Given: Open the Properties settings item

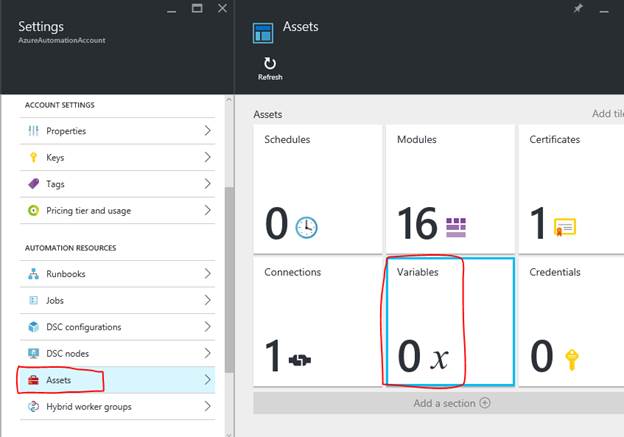Looking at the screenshot, I should pos(117,131).
